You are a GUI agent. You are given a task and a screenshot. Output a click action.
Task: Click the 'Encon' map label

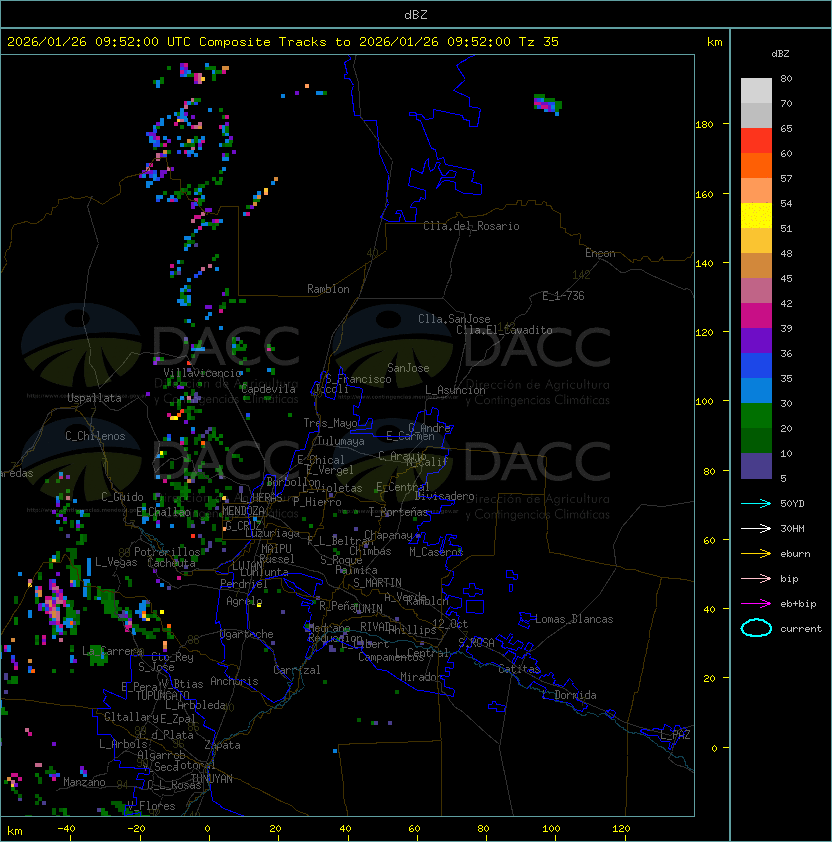point(601,253)
